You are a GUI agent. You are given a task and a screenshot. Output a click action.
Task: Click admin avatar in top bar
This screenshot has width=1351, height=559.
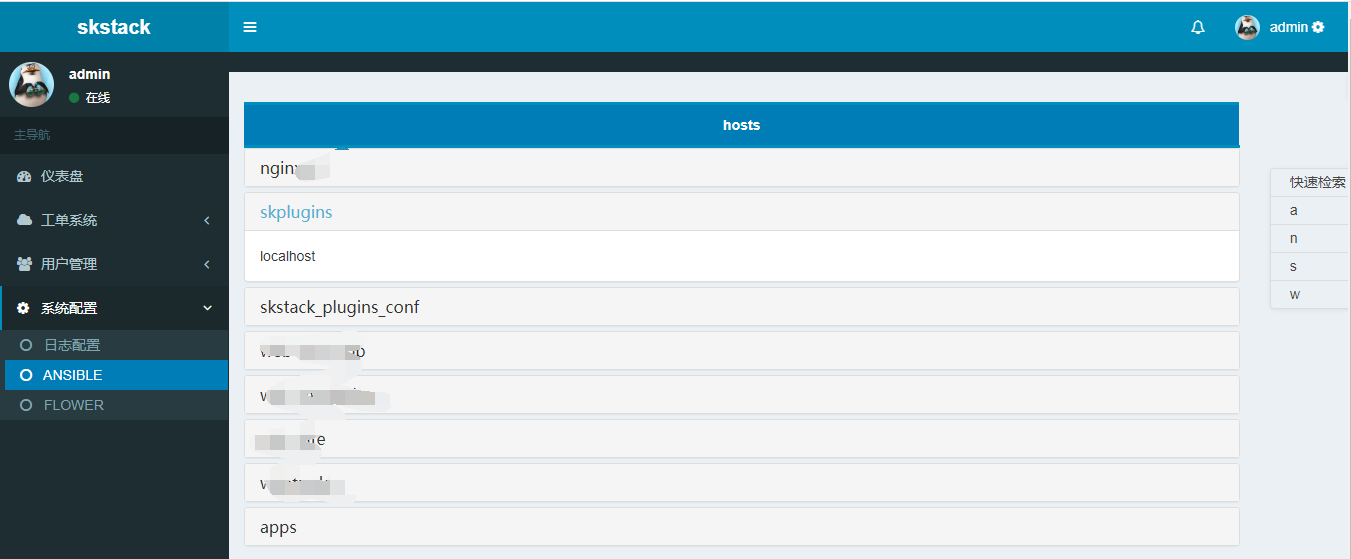point(1247,27)
